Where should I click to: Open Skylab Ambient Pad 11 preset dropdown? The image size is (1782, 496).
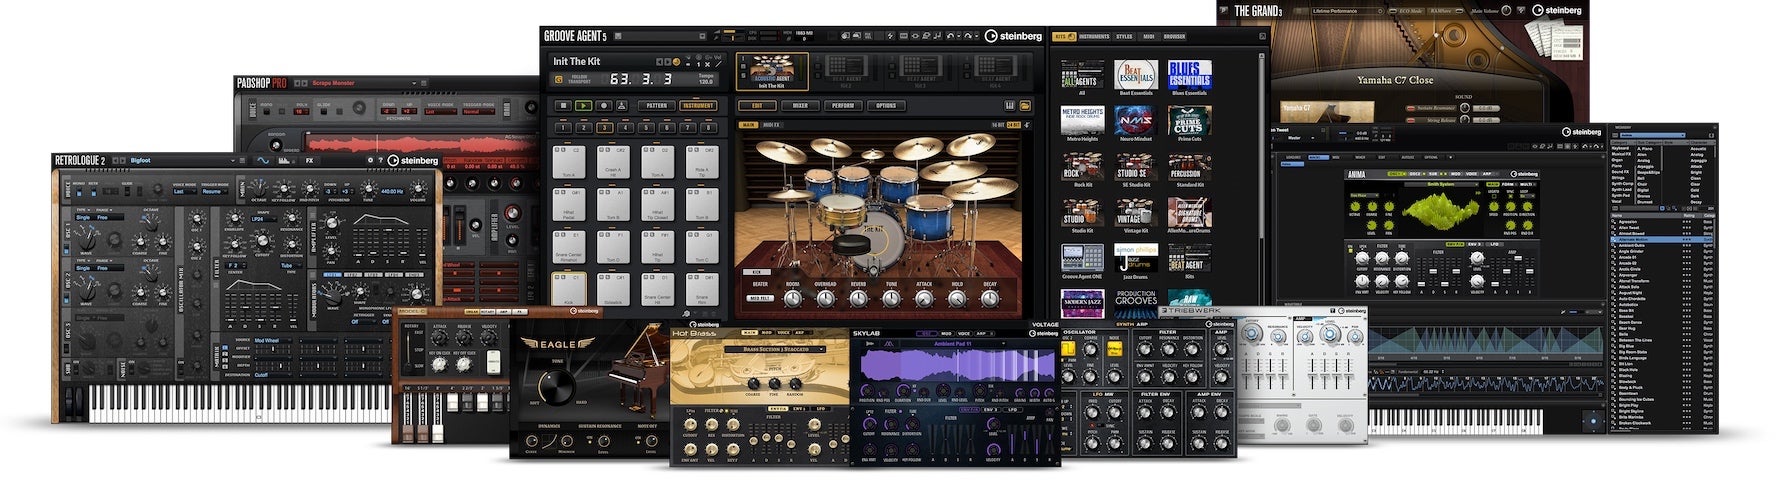coord(952,343)
